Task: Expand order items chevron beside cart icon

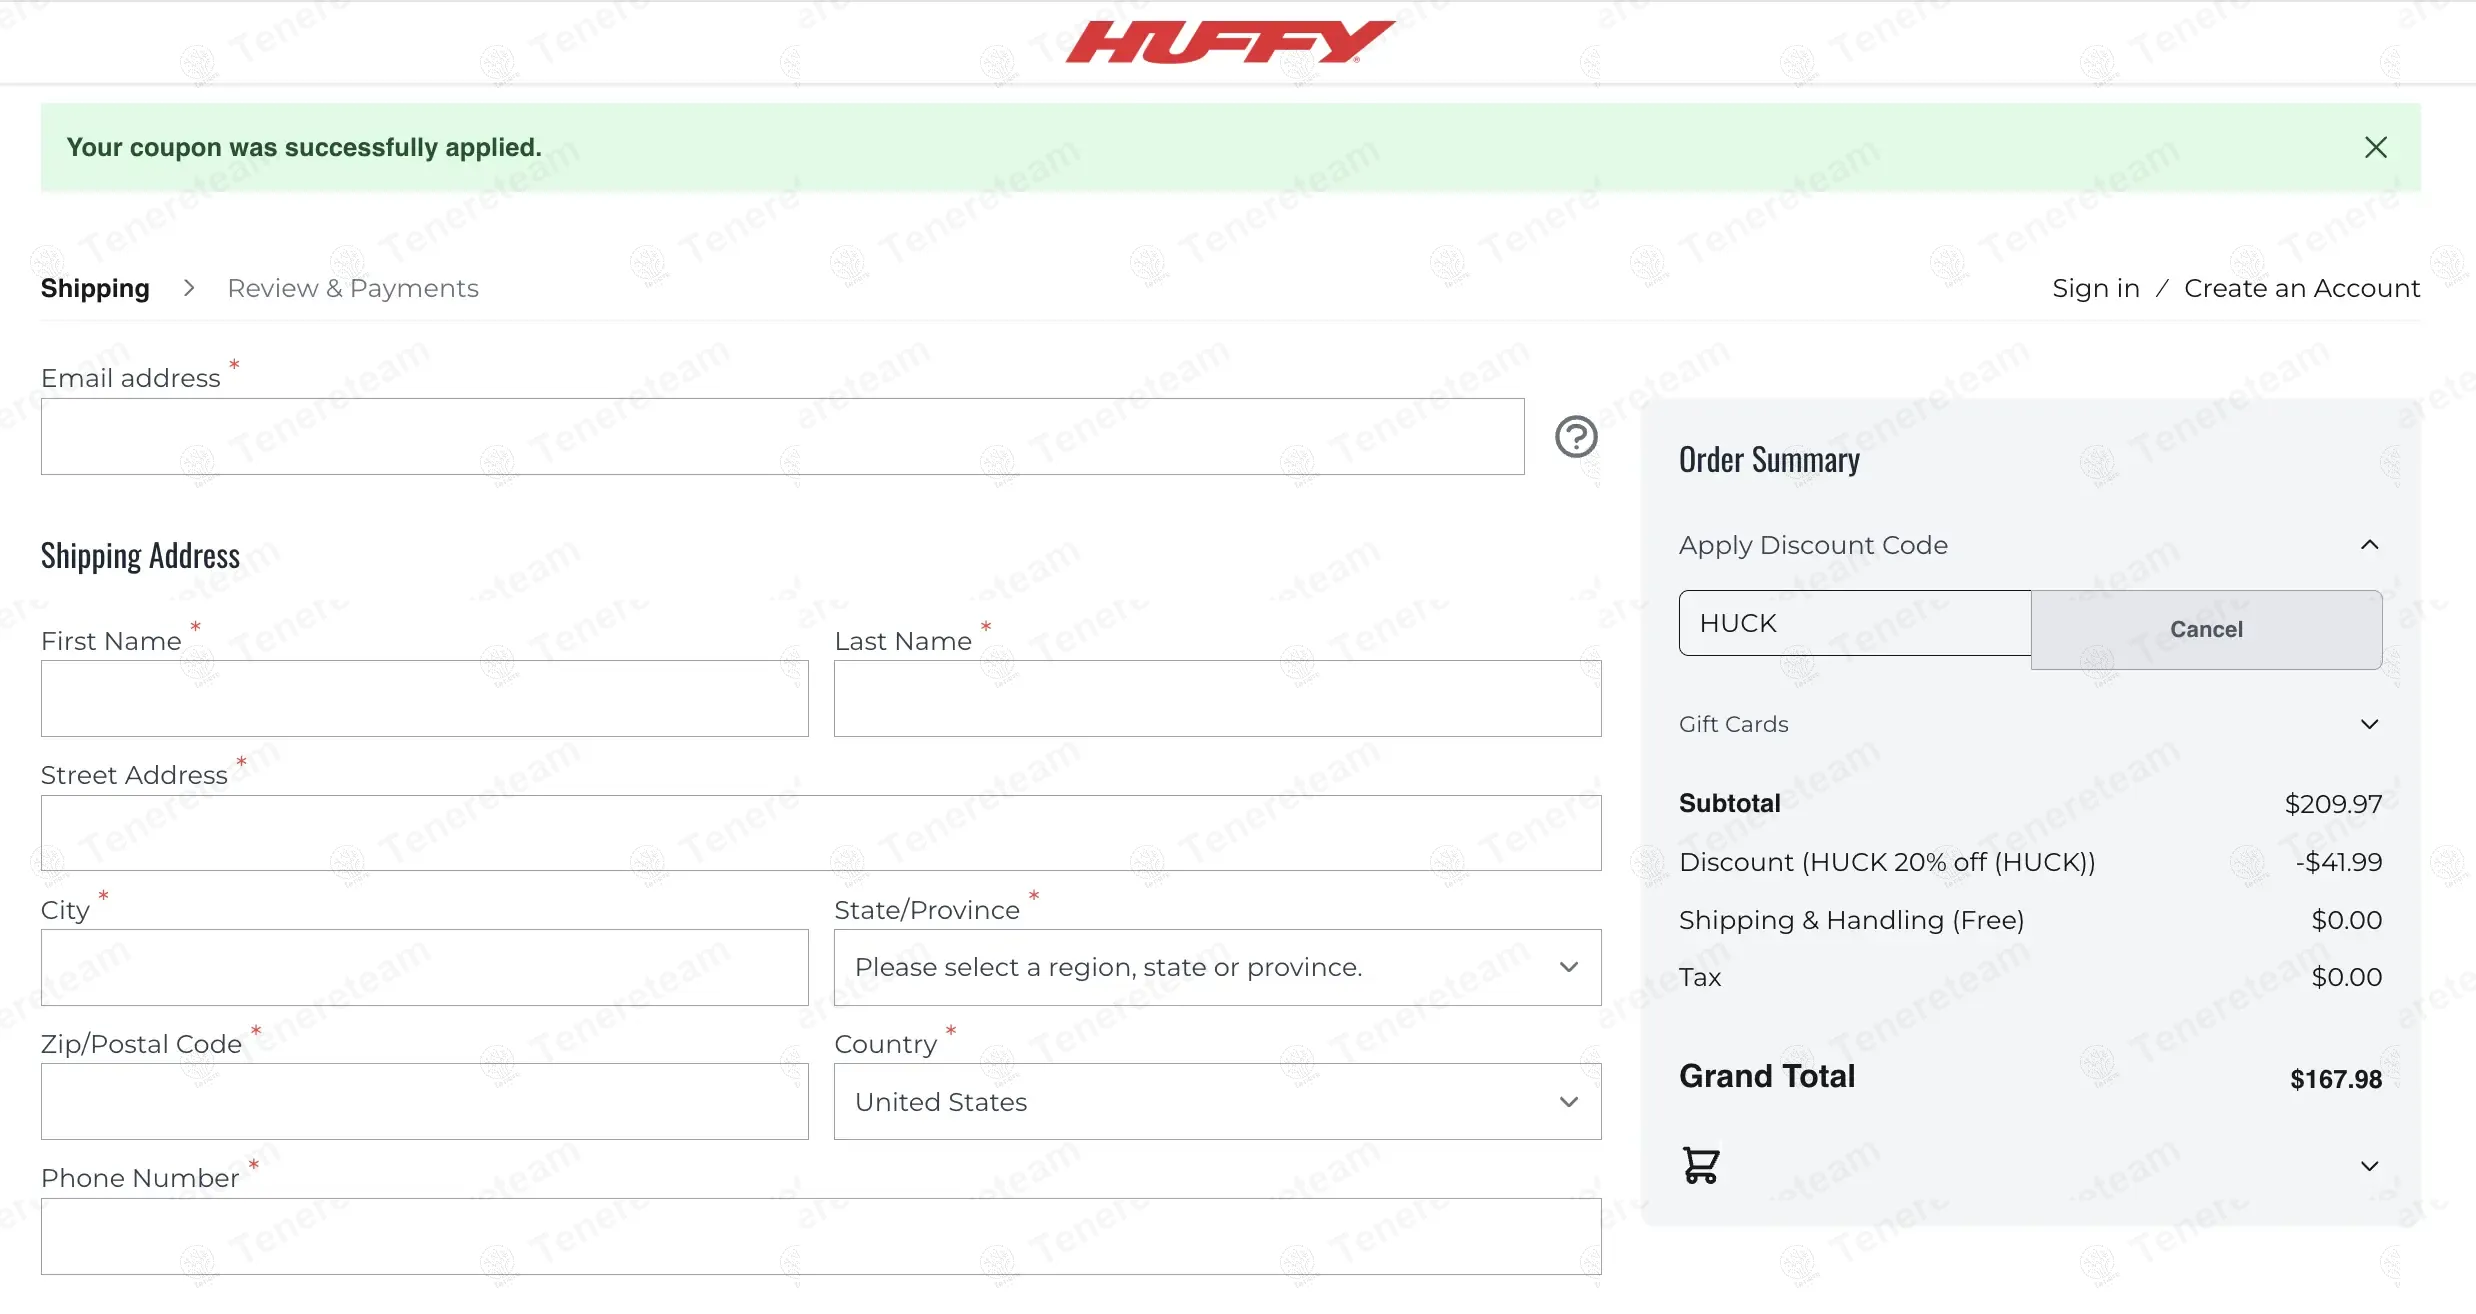Action: click(2369, 1166)
